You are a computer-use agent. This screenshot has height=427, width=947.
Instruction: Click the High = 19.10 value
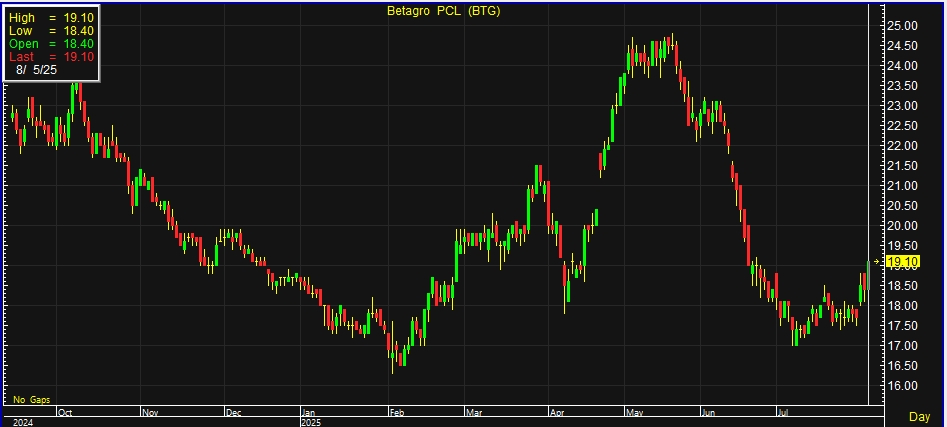click(x=51, y=18)
